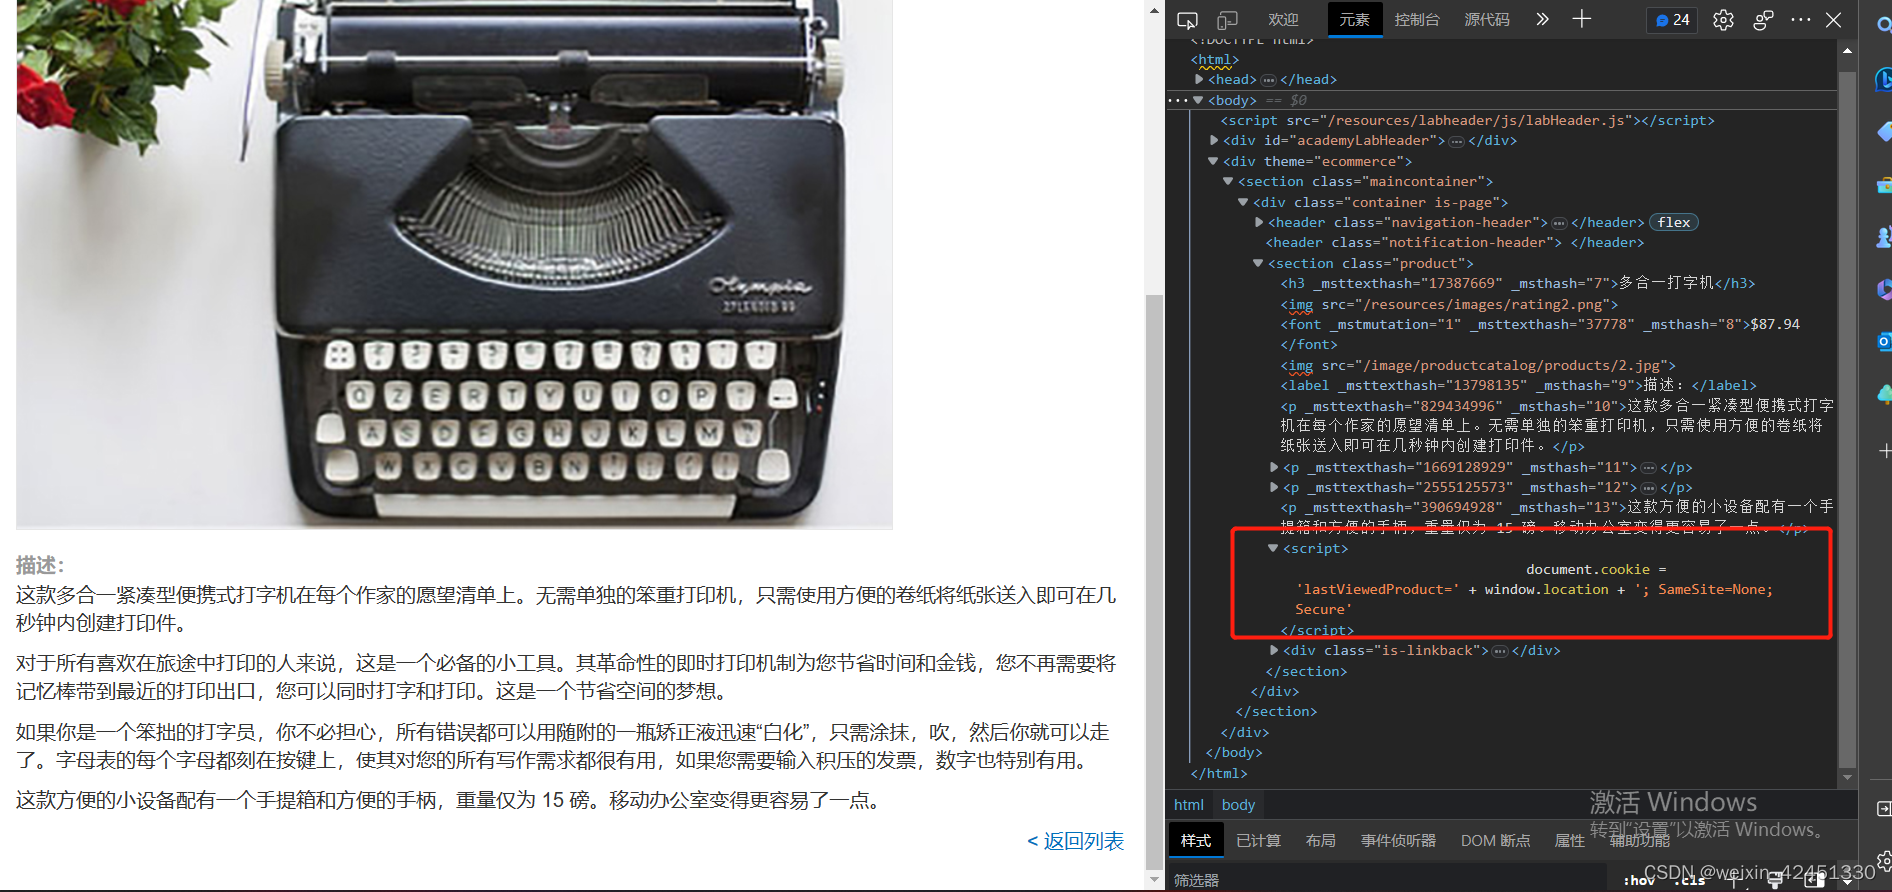
Task: Open the 事件侦听器 tab
Action: pos(1398,841)
